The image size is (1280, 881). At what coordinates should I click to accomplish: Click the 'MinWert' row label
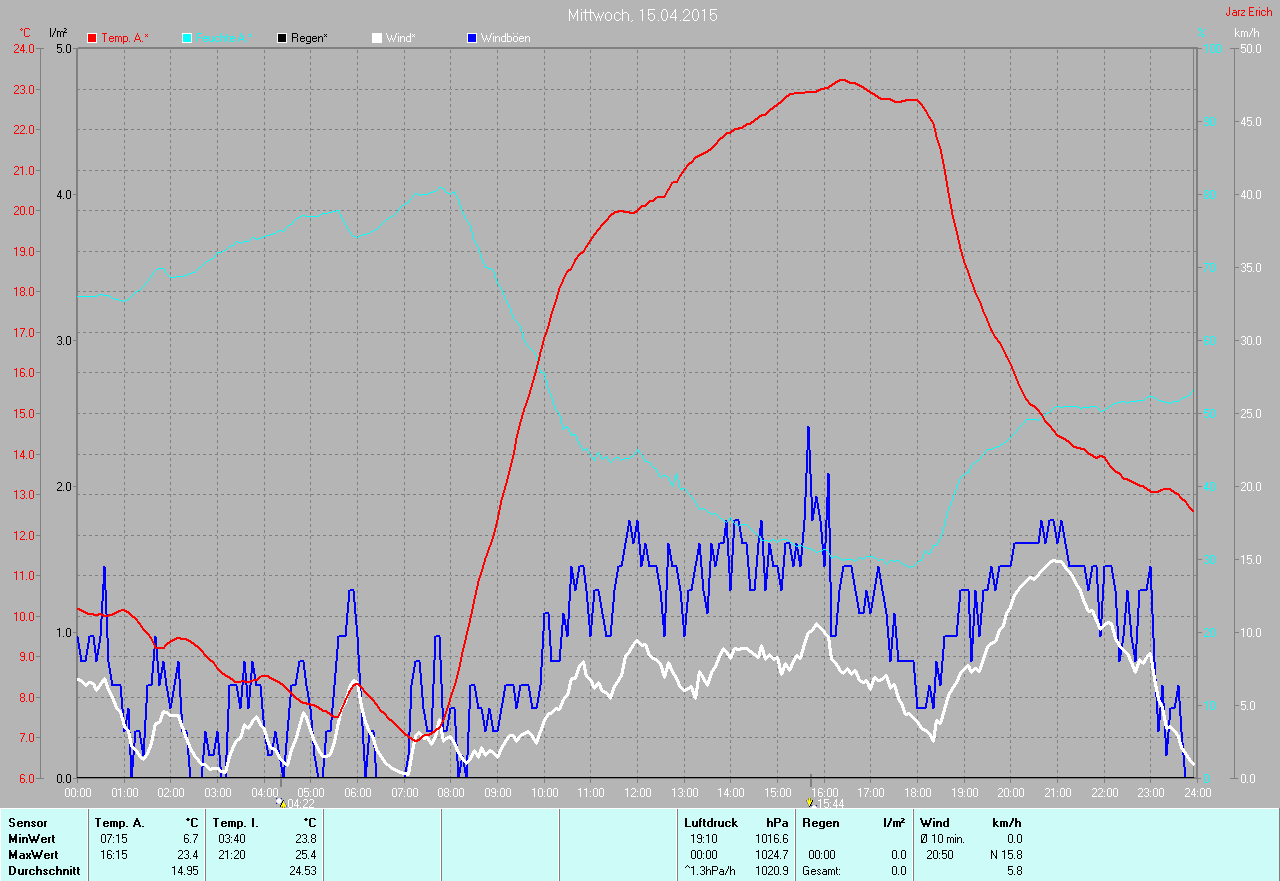click(31, 839)
